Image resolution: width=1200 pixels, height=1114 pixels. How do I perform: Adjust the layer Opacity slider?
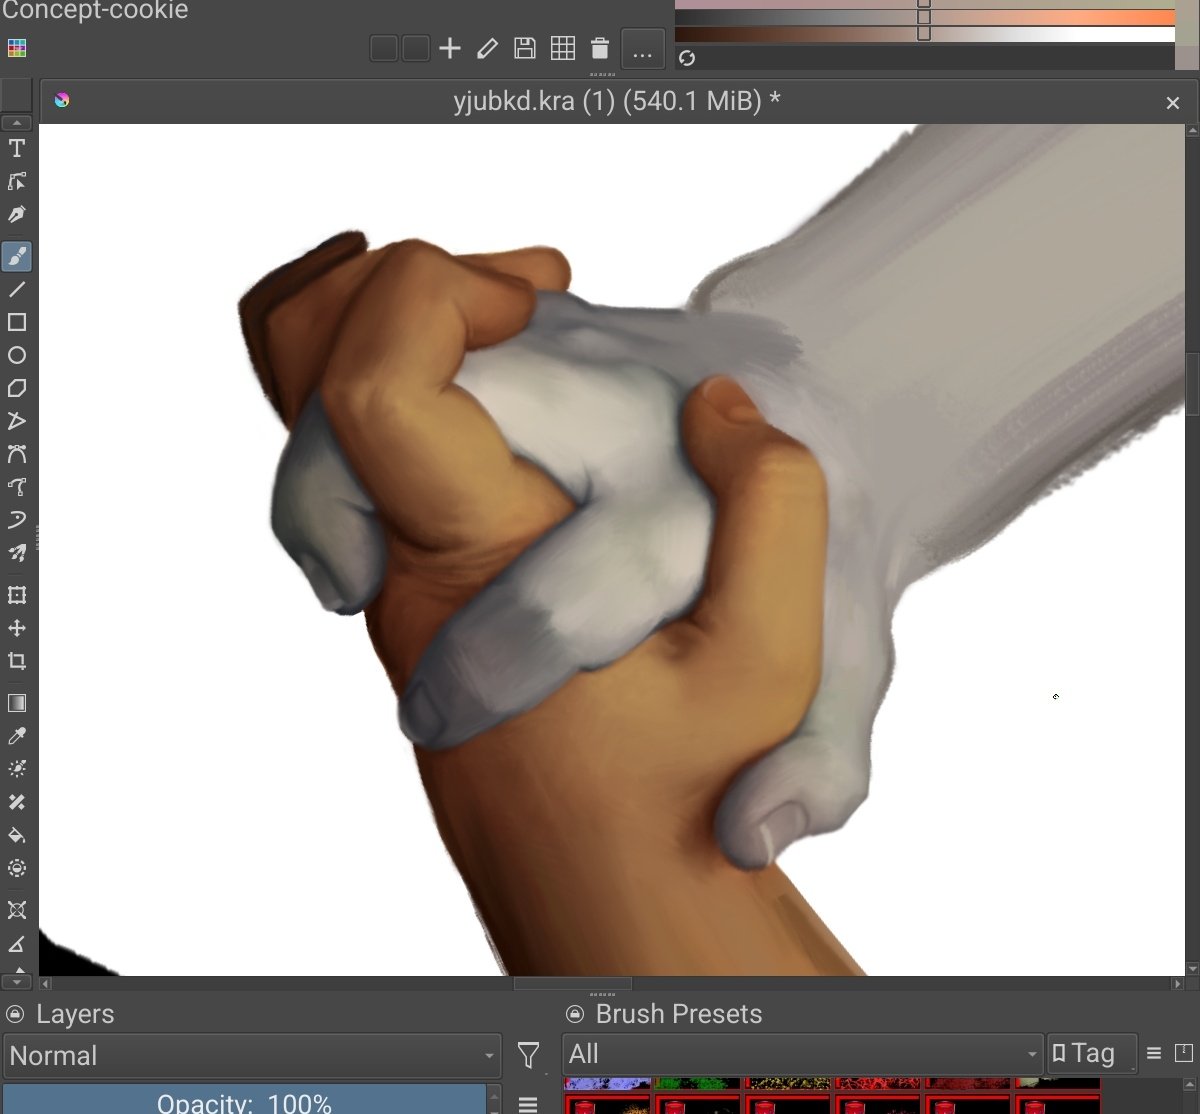click(x=244, y=1100)
